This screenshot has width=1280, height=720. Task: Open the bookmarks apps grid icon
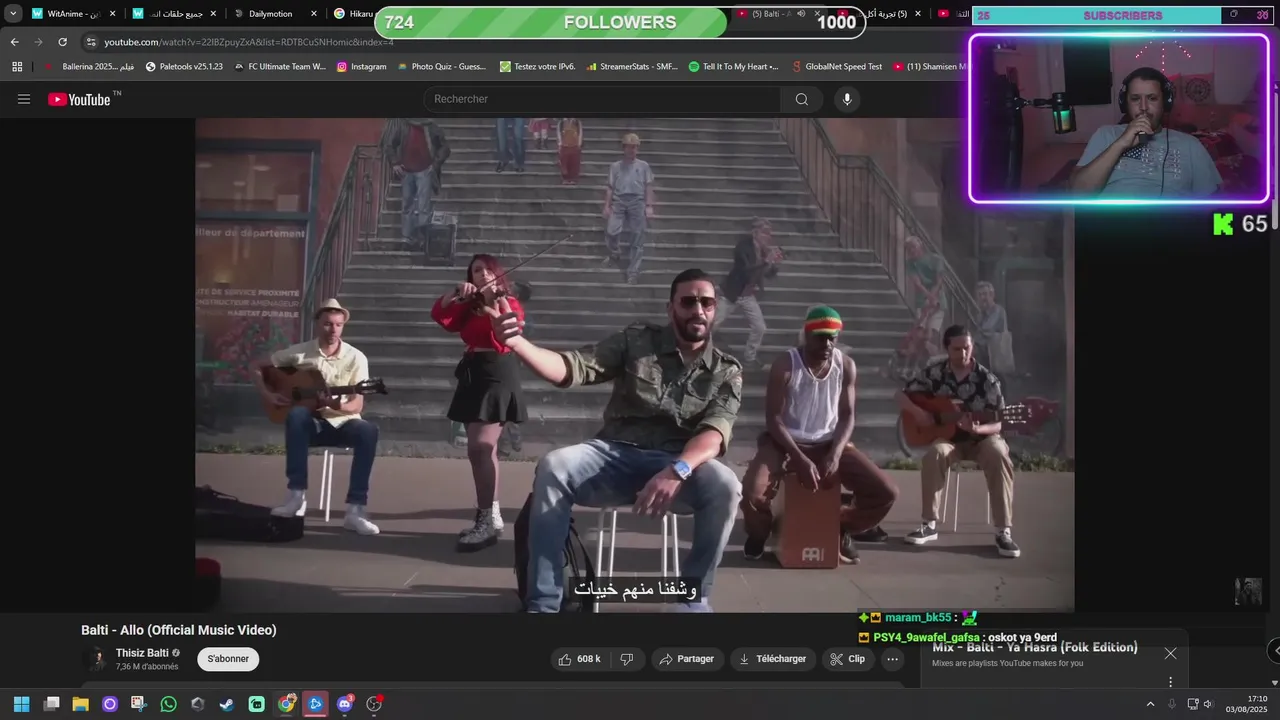(17, 67)
